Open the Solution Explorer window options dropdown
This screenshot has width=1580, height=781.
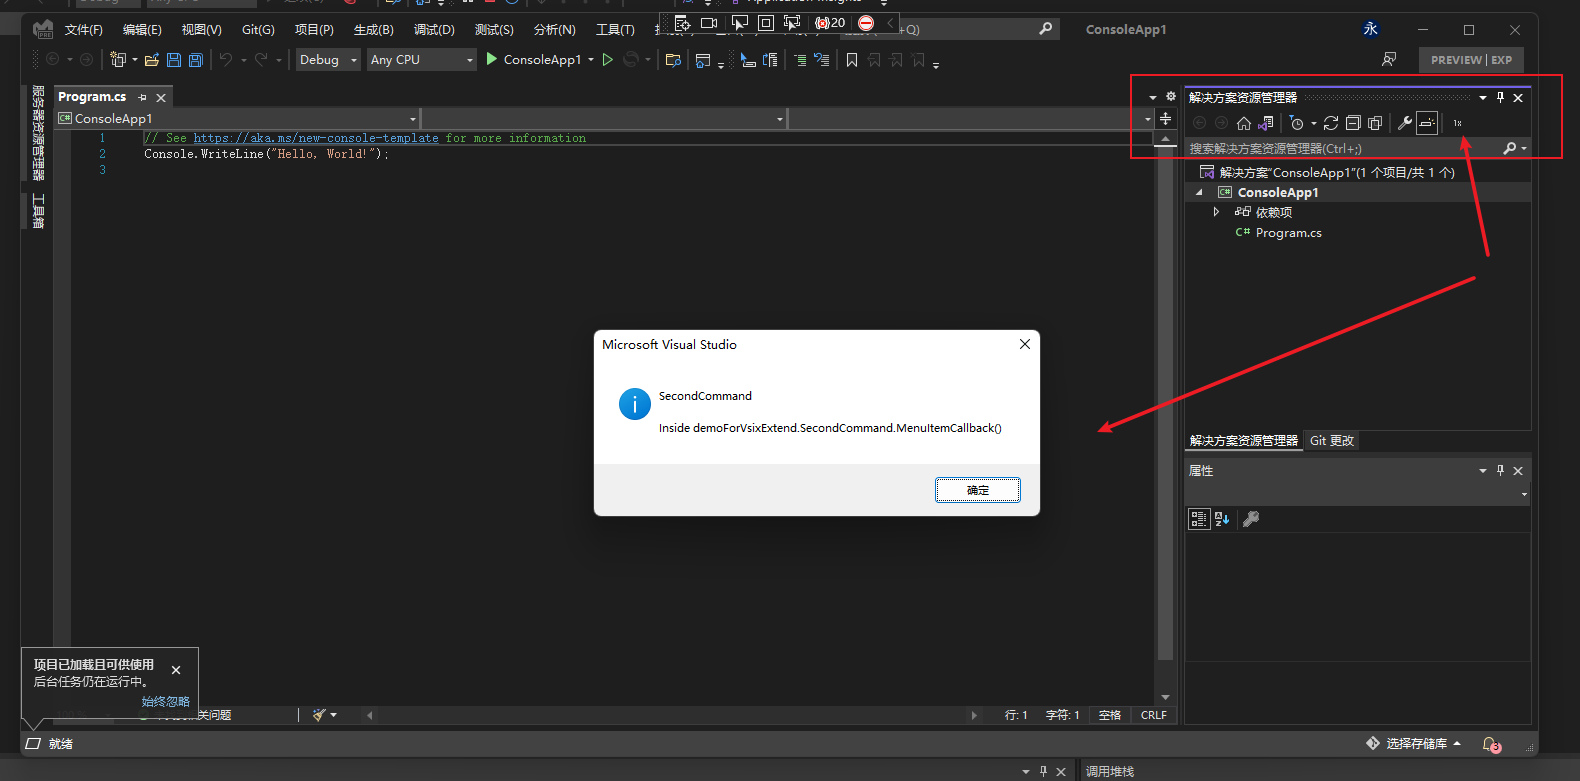tap(1483, 97)
